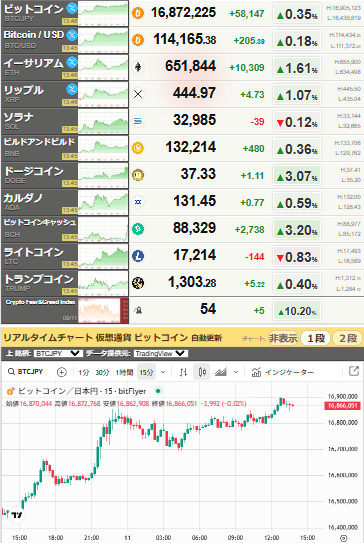Open the インジケーター indicators menu
The image size is (364, 543).
coord(283,372)
